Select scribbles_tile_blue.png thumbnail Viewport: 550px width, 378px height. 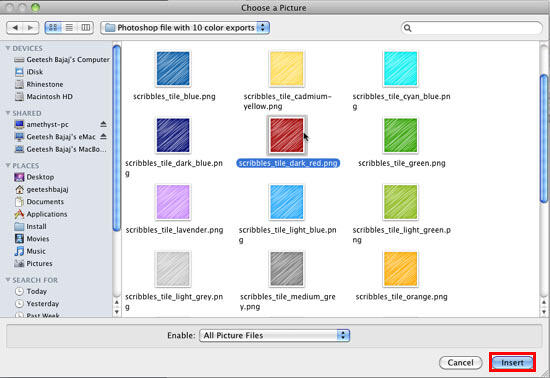tap(173, 68)
